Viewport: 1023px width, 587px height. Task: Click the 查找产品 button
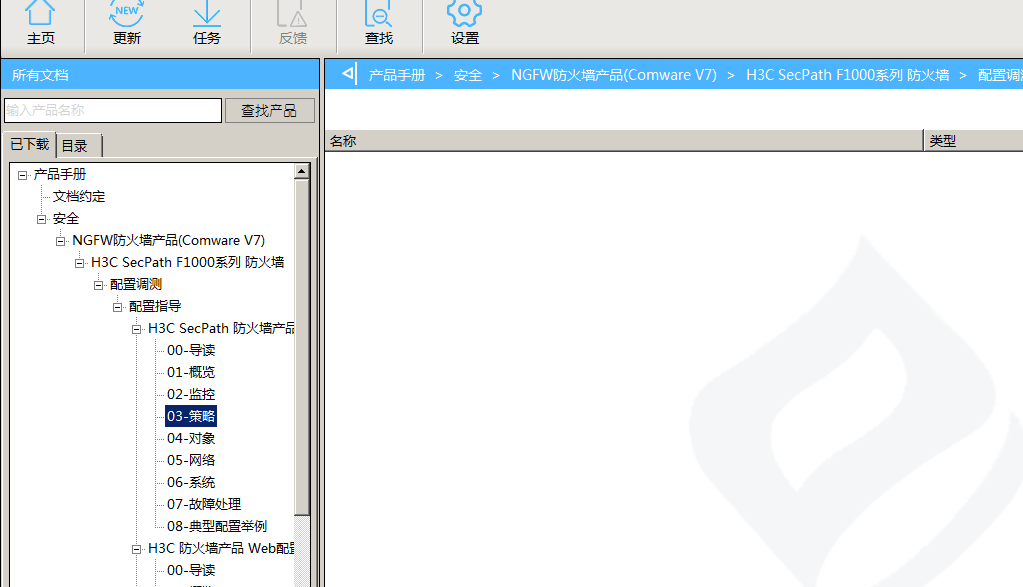coord(269,110)
